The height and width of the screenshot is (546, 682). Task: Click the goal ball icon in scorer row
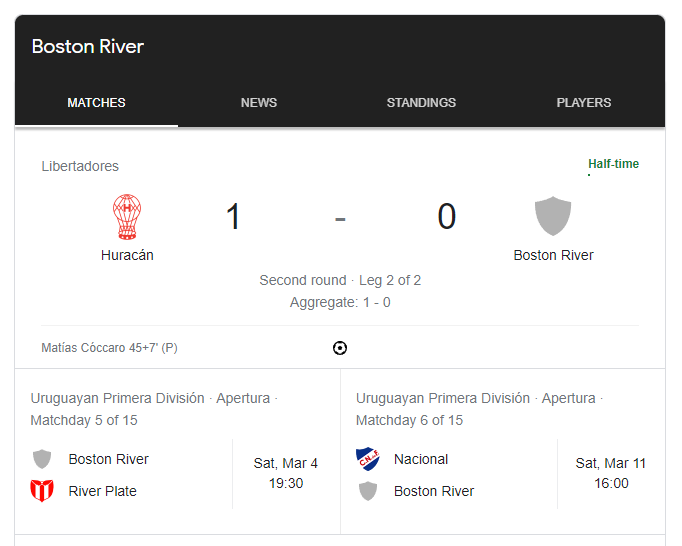(x=340, y=348)
